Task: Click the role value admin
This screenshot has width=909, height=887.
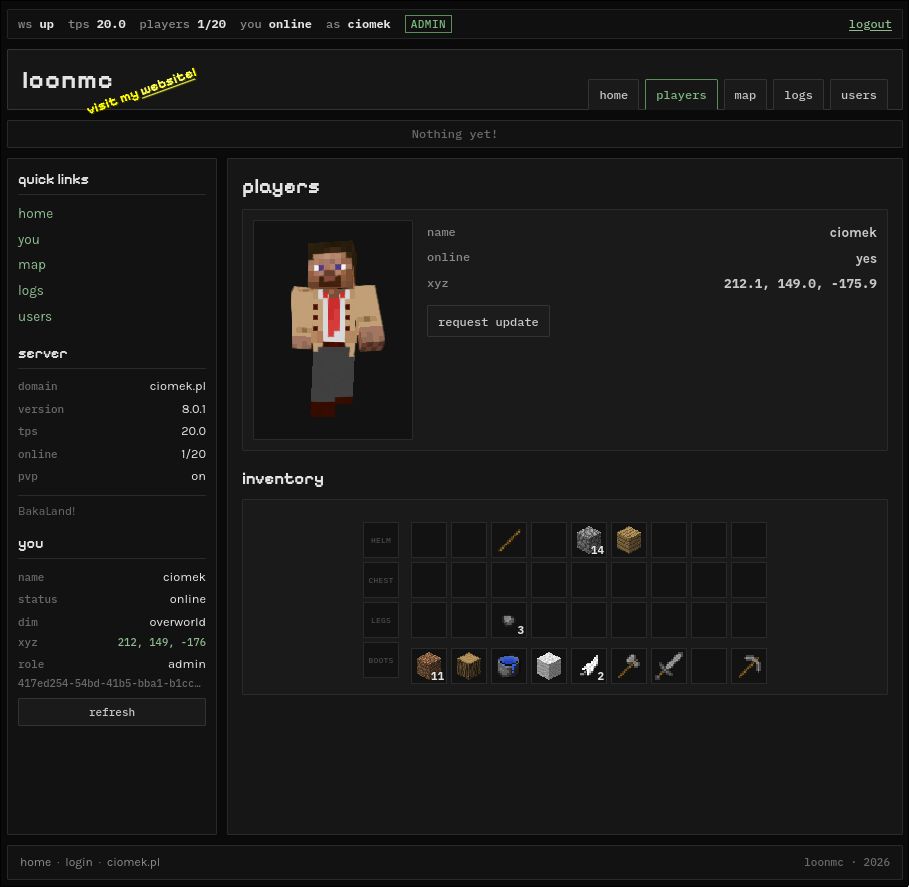Action: point(187,664)
